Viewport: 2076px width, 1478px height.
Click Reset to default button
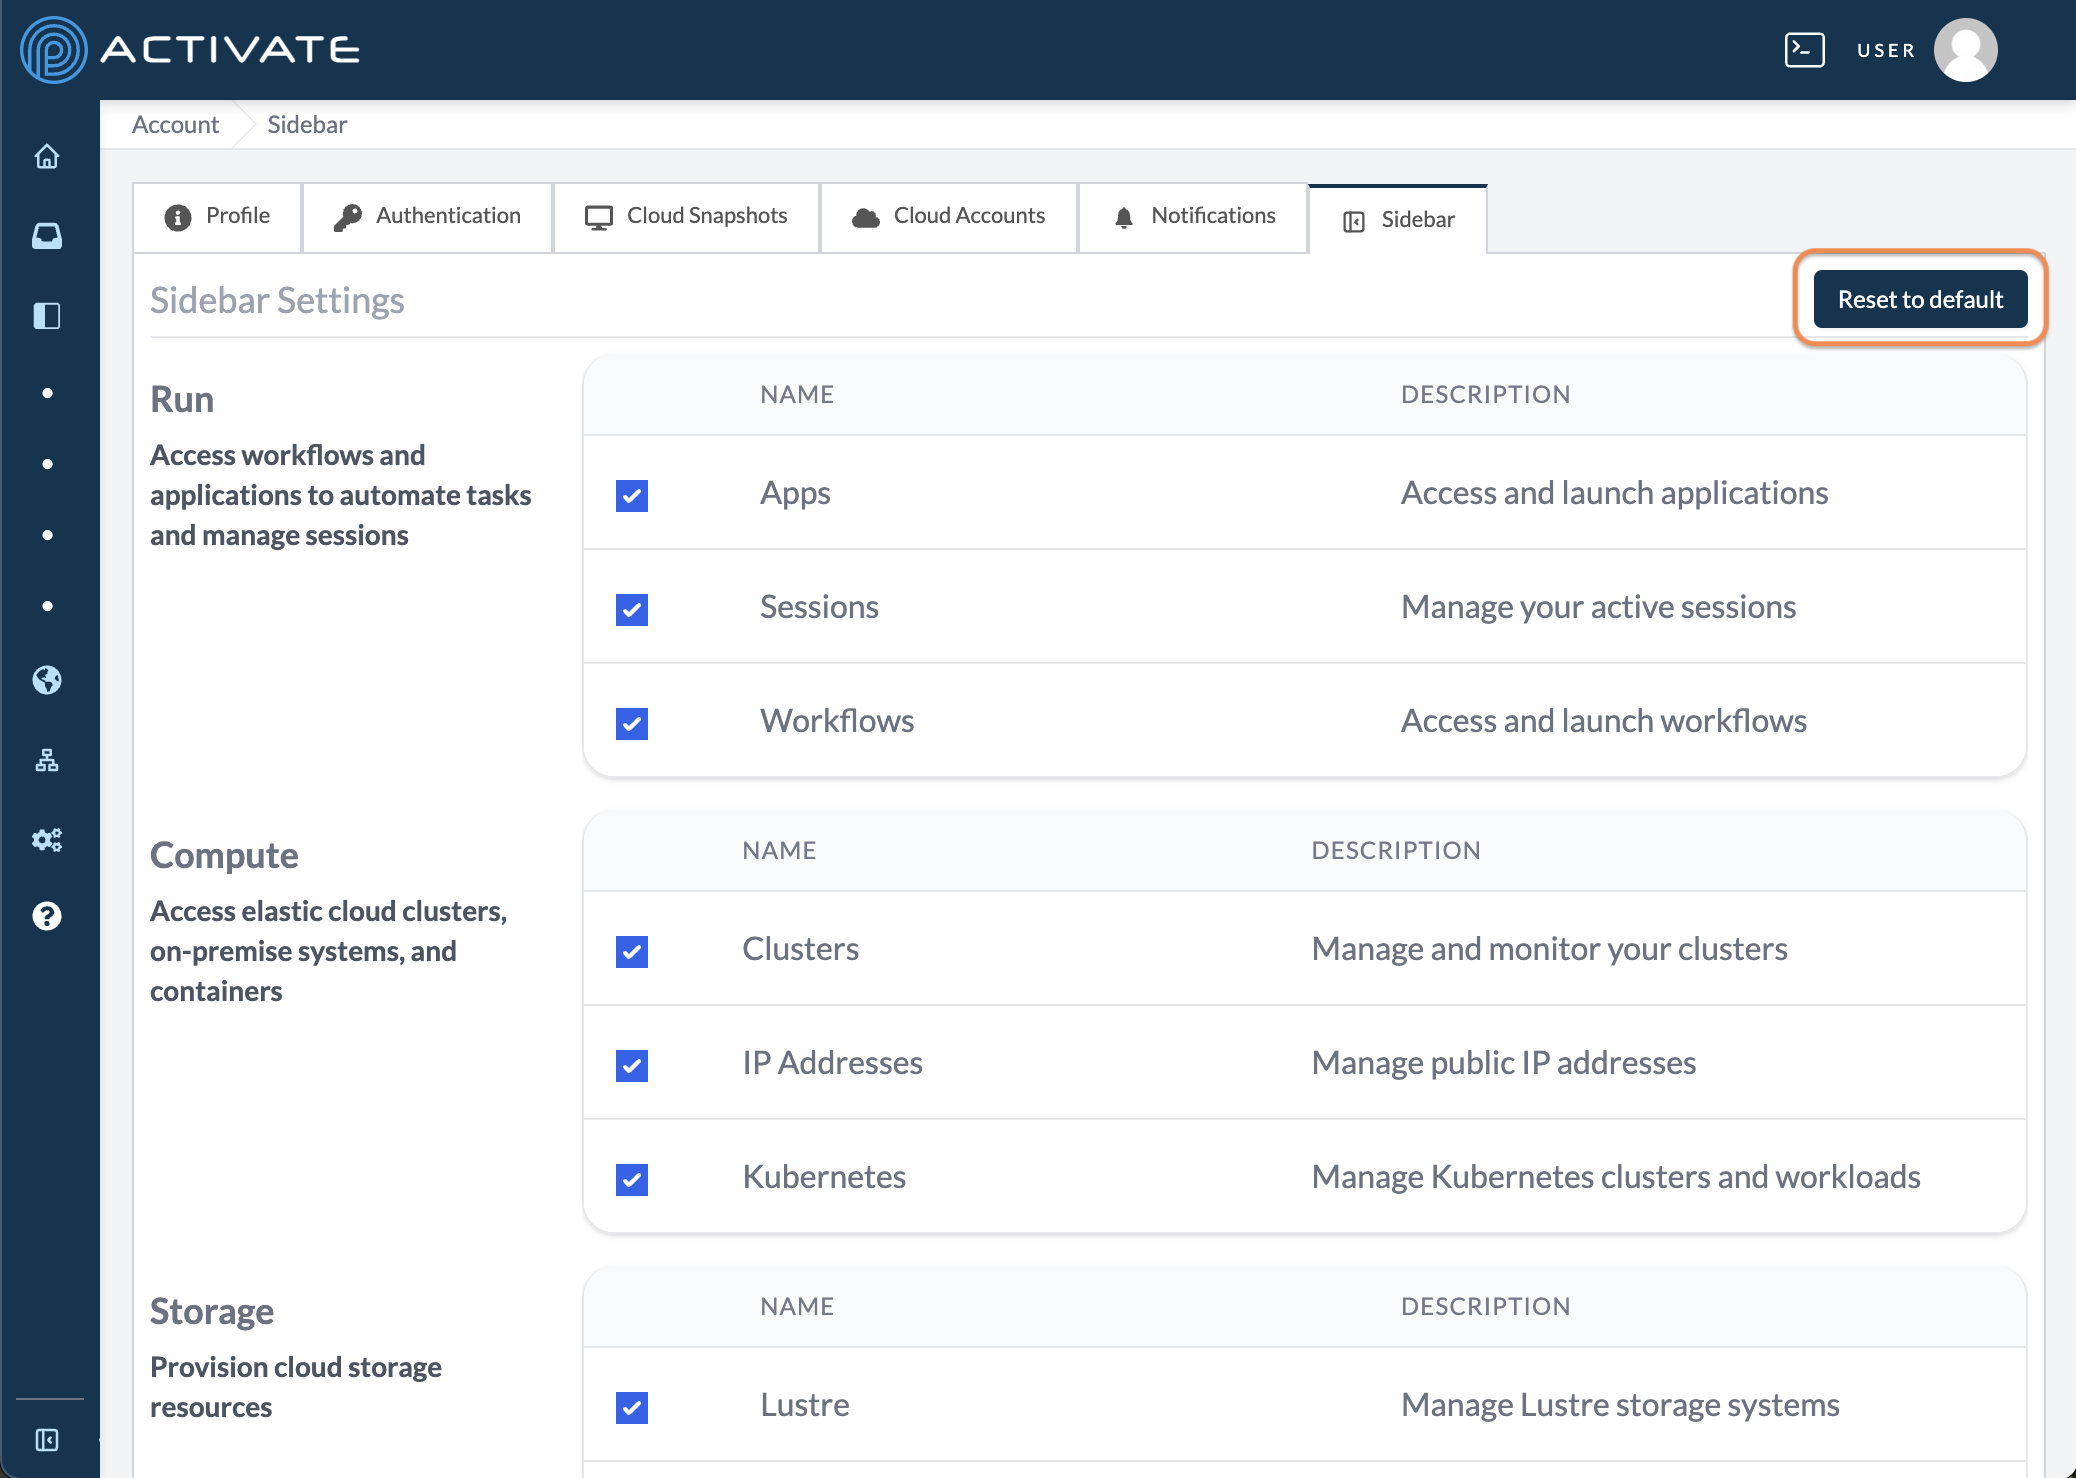click(1919, 298)
